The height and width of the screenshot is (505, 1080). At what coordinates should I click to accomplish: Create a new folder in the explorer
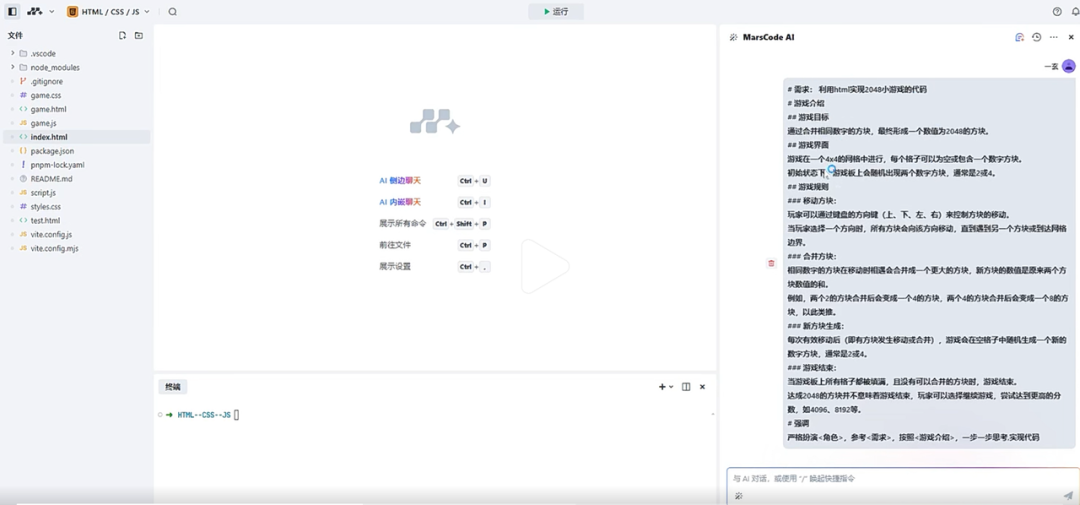point(138,35)
